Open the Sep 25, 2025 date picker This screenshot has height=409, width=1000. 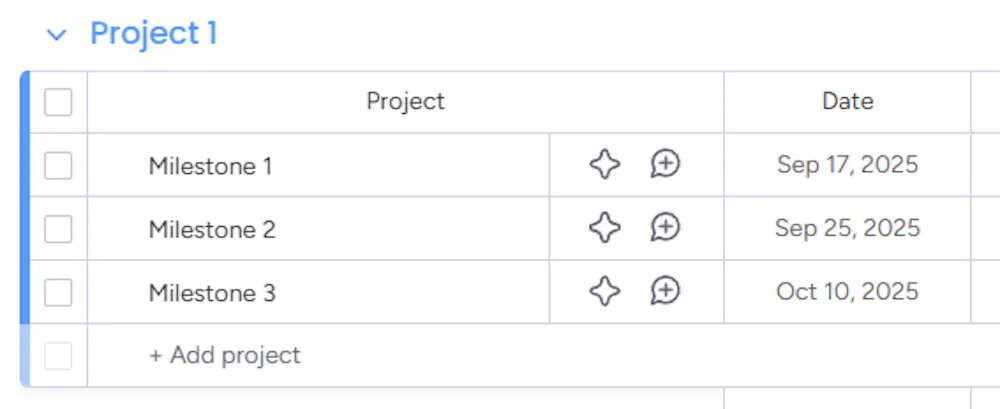[x=847, y=228]
